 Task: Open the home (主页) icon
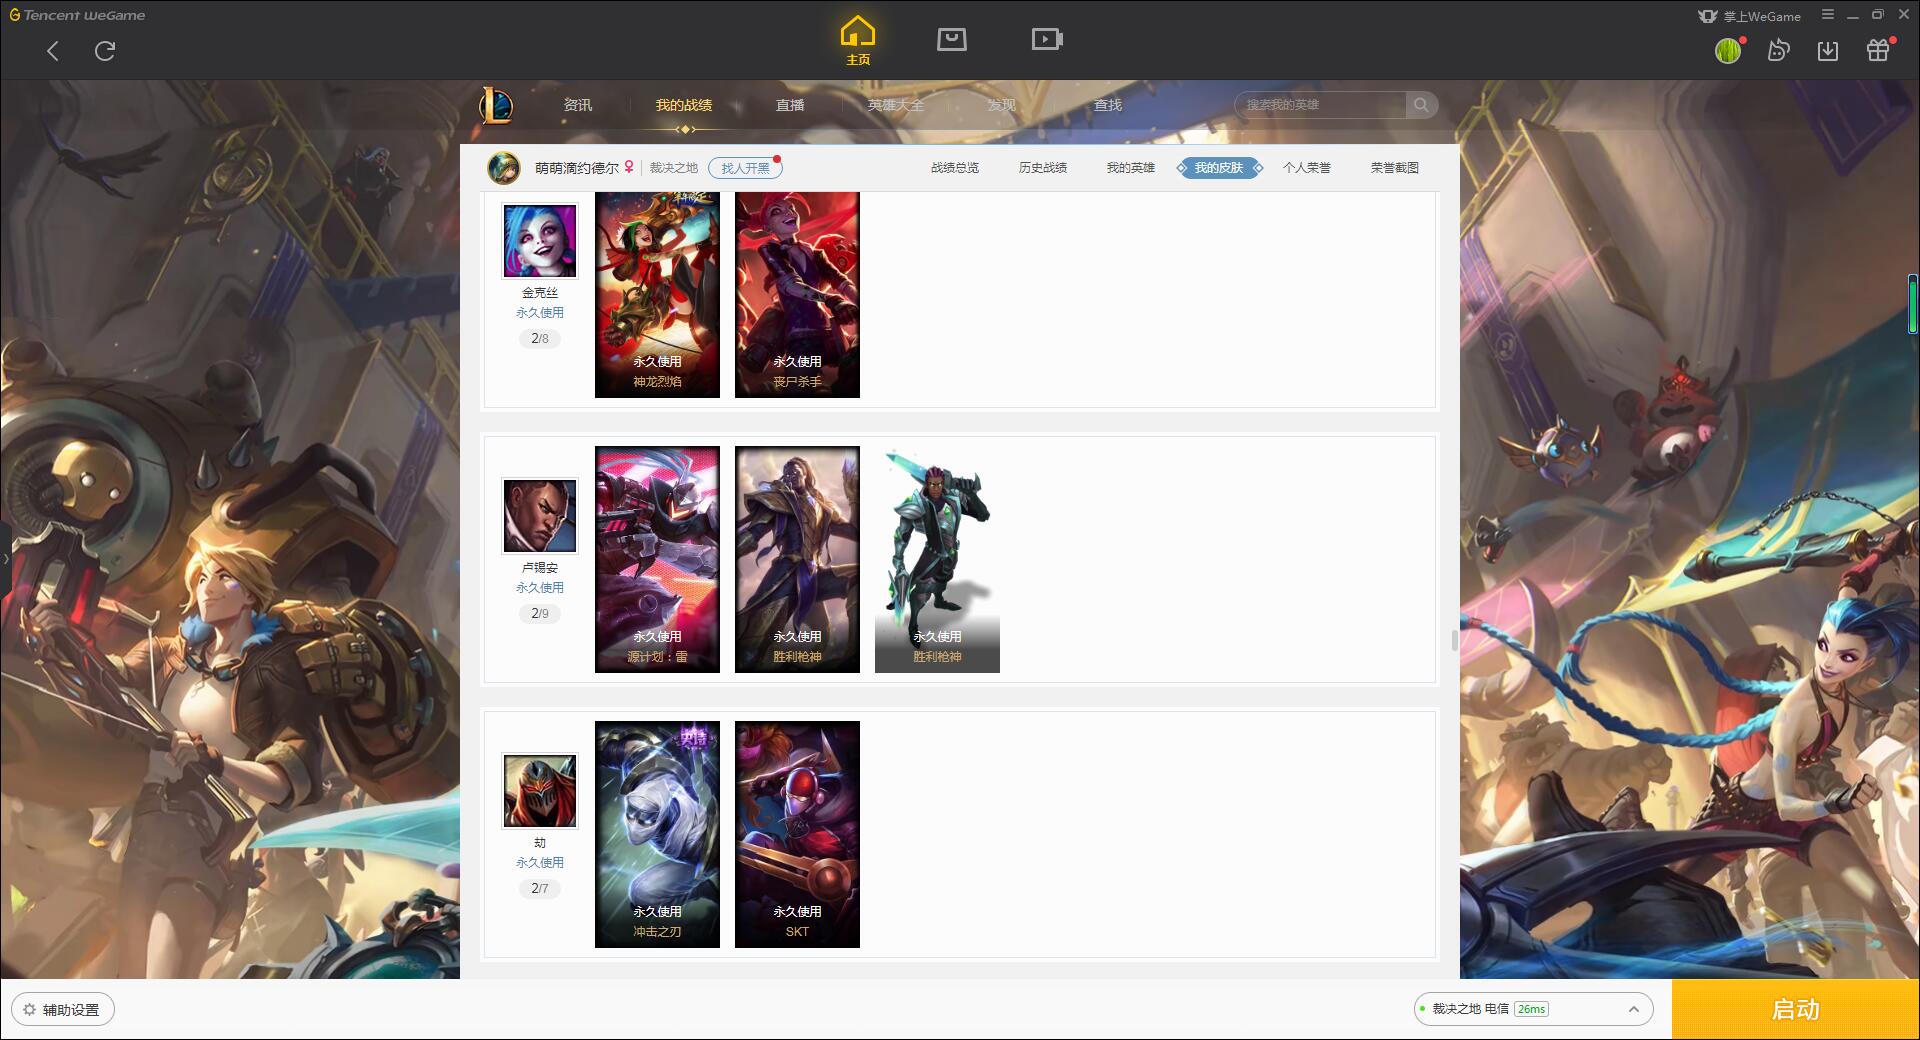tap(857, 40)
